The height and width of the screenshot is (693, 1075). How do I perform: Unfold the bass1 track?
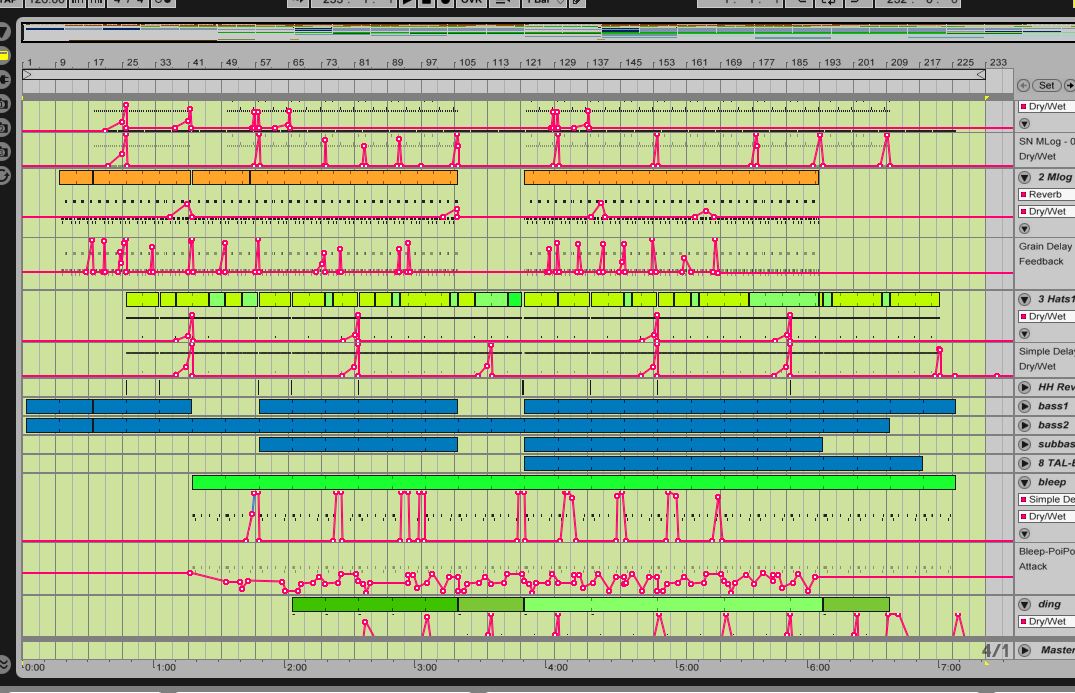pos(1024,406)
